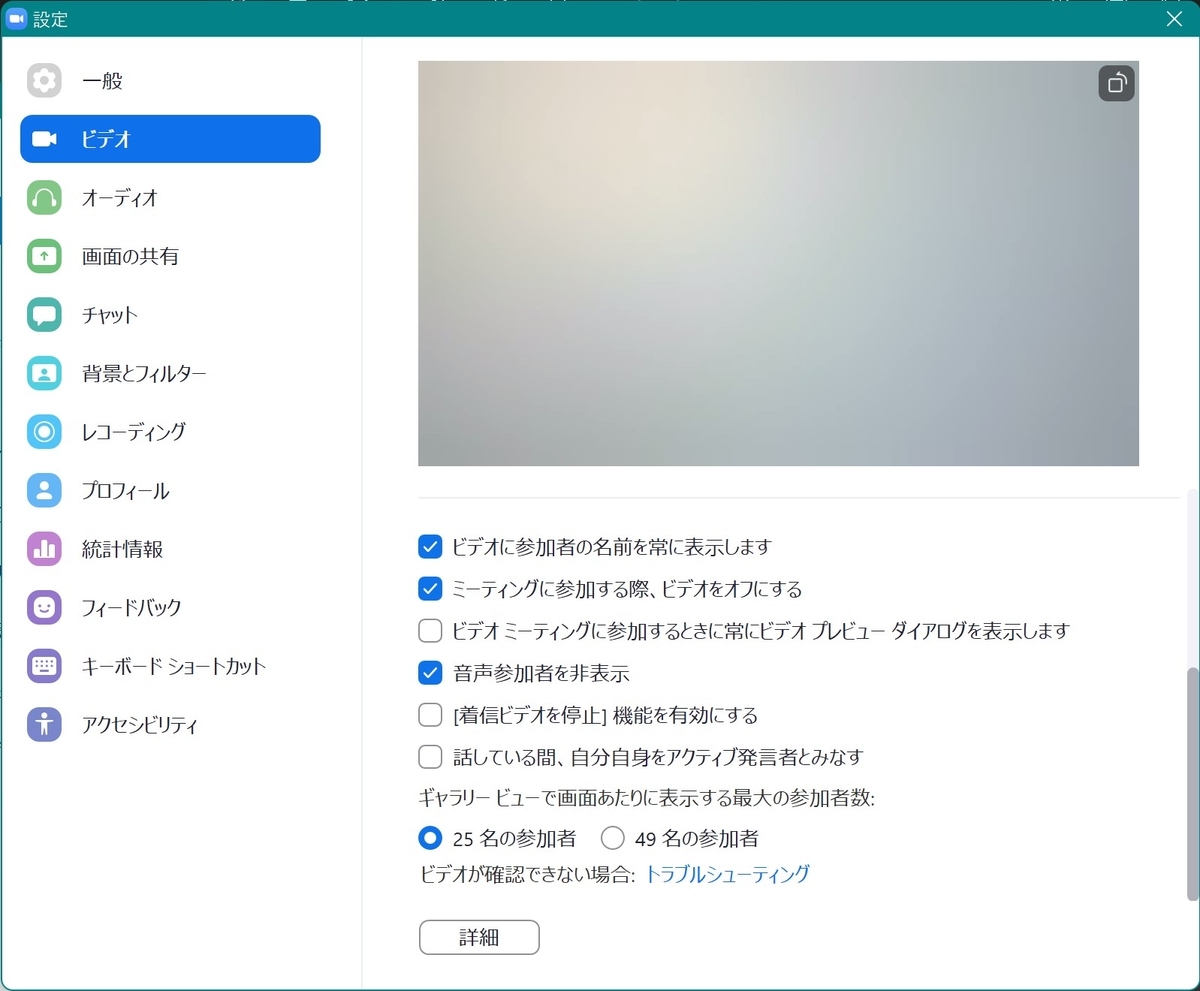Open 背景とフィルター settings icon
The height and width of the screenshot is (991, 1200).
[x=44, y=373]
